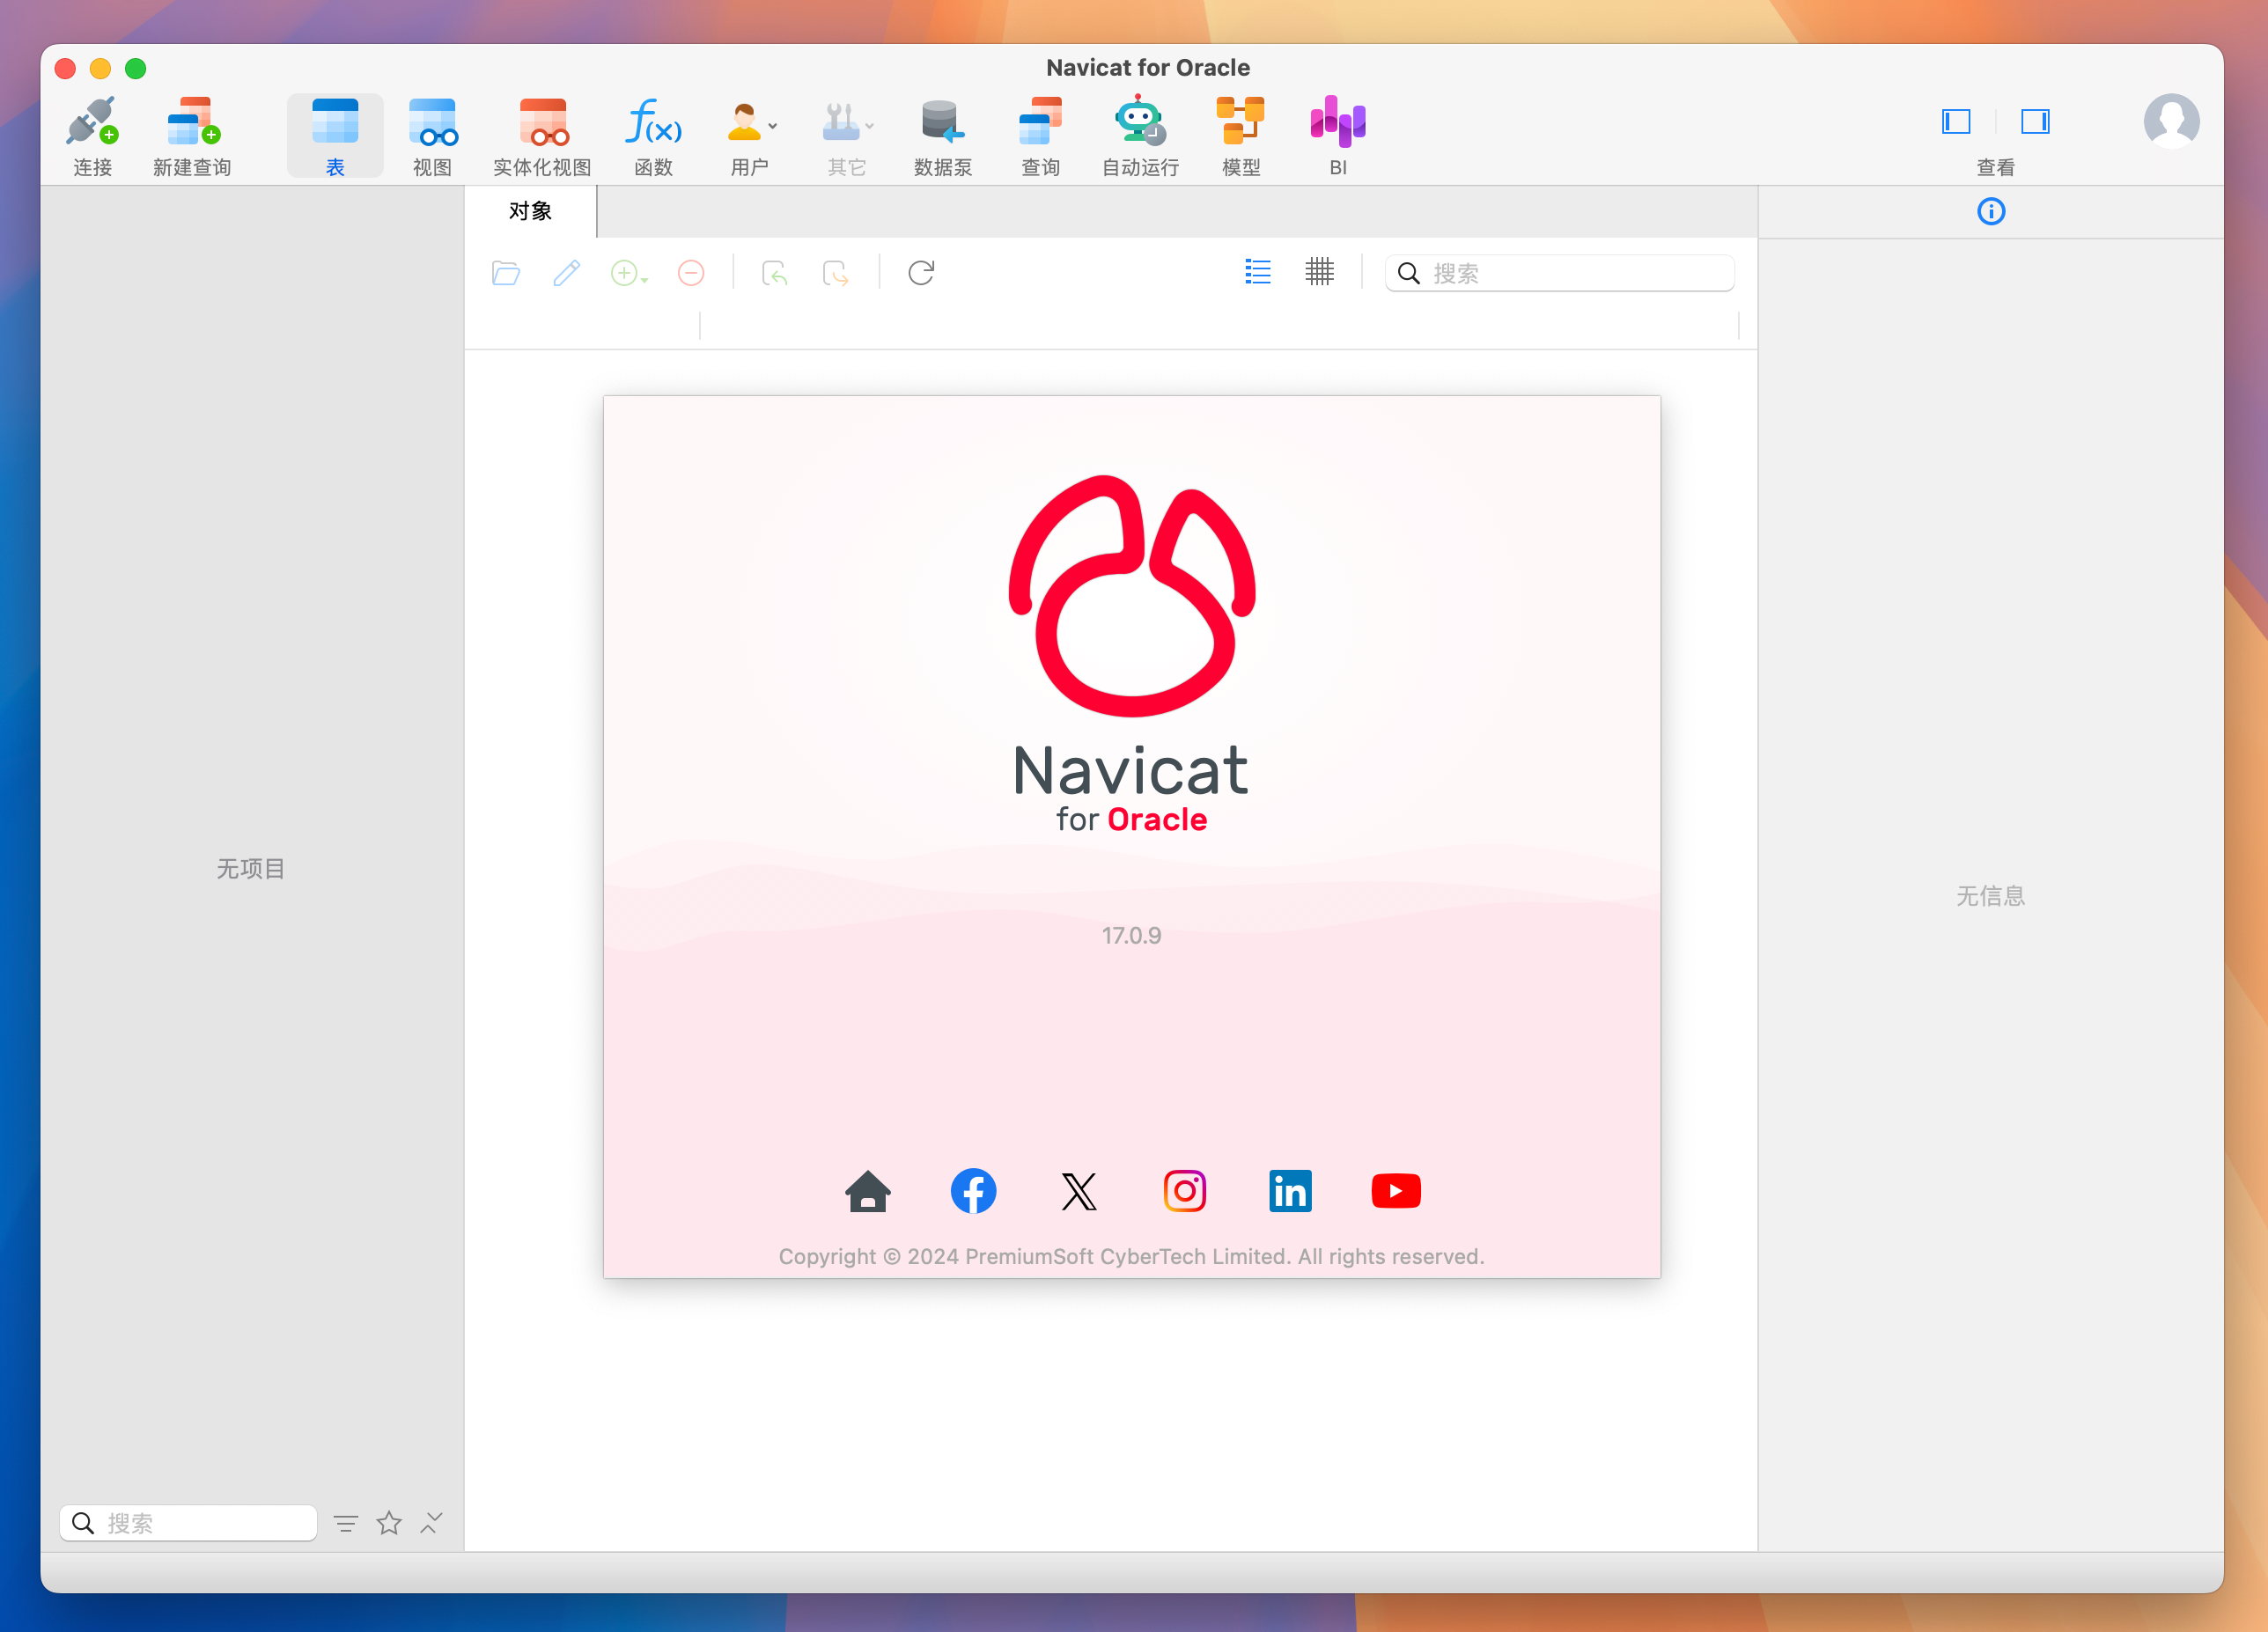Switch to 视图 (View) objects
This screenshot has width=2268, height=1632.
[x=432, y=135]
